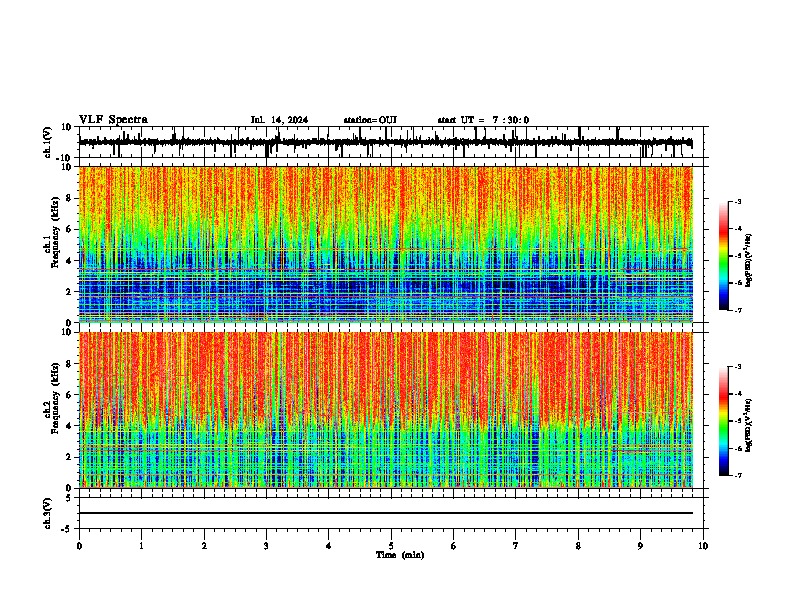Click time axis tick label "3"
Viewport: 792px width, 612px height.
(266, 546)
